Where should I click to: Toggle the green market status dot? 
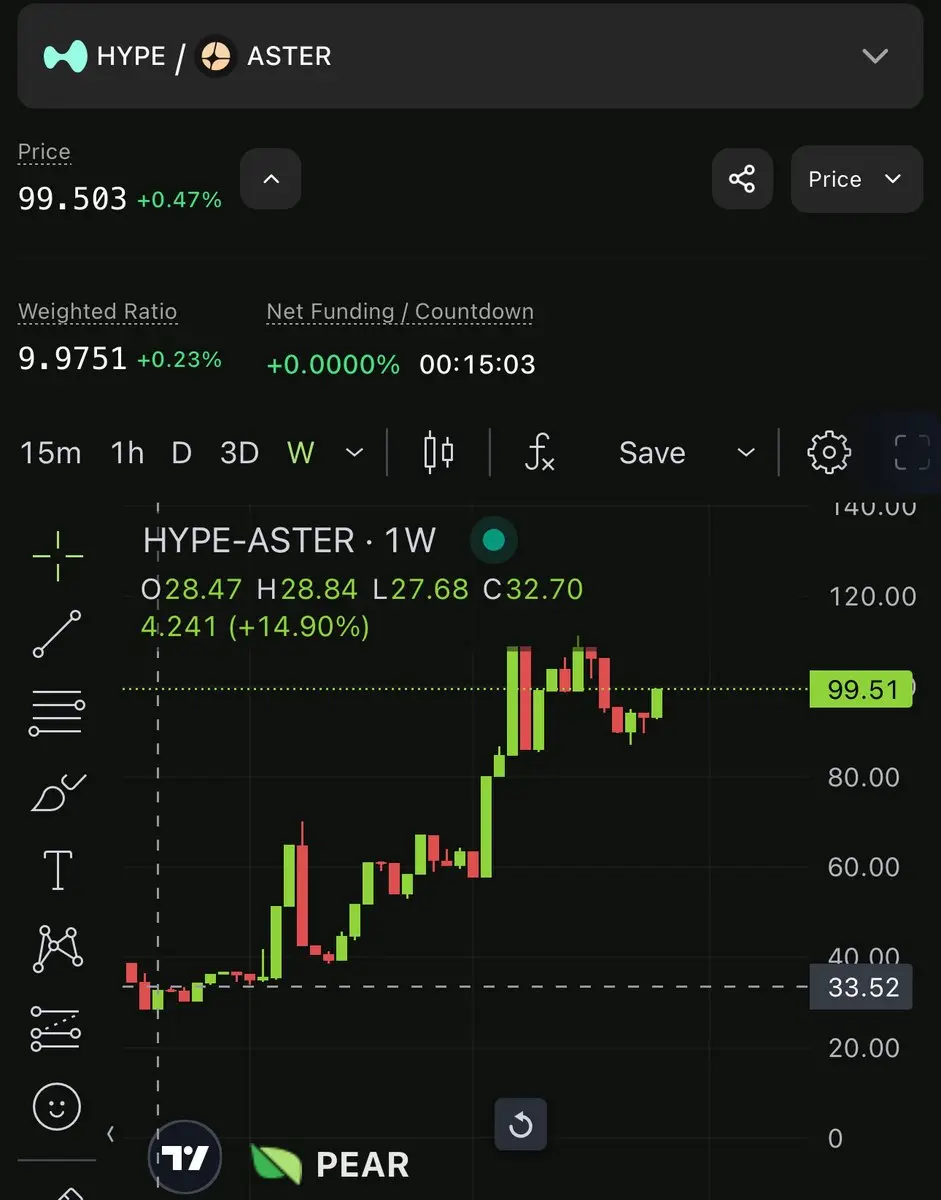[493, 541]
